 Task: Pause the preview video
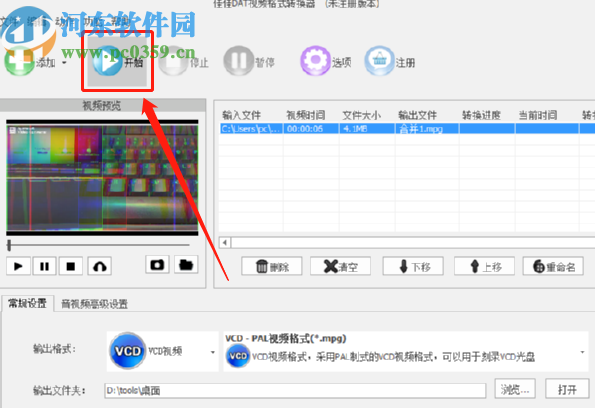[44, 266]
